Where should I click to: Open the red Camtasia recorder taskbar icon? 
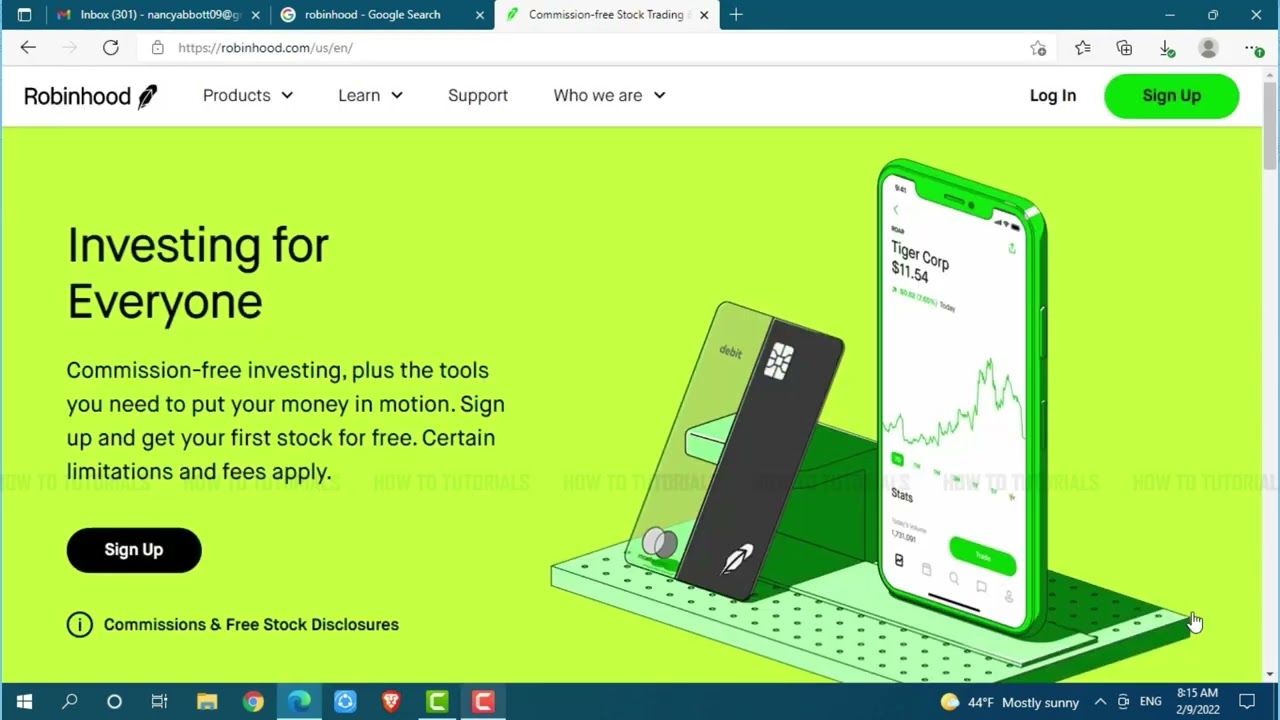point(483,702)
